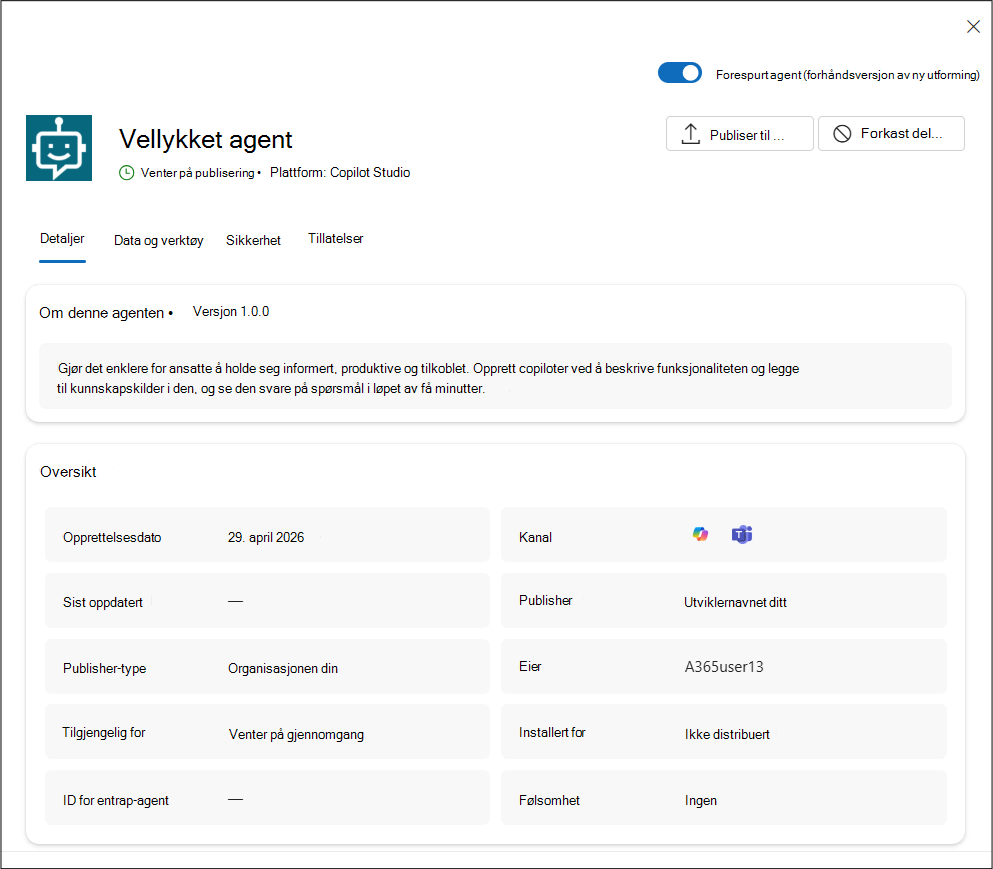
Task: Click the Tilgjengelig for label
Action: [x=104, y=732]
